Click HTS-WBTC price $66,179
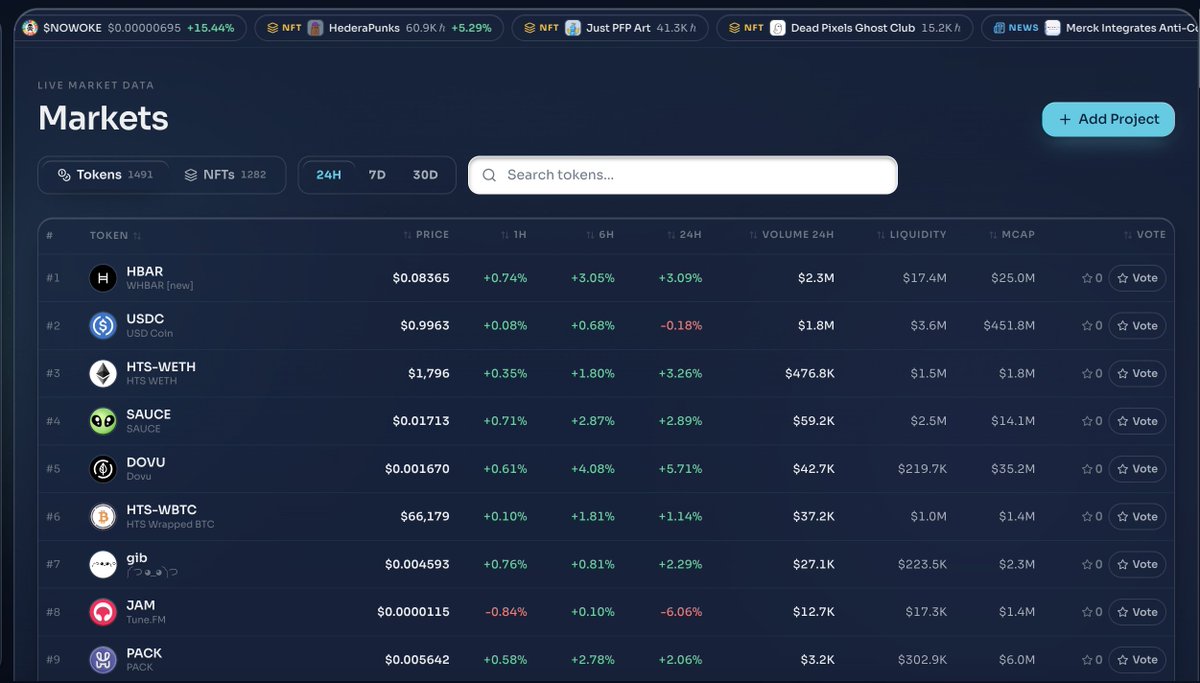This screenshot has height=683, width=1200. 424,517
